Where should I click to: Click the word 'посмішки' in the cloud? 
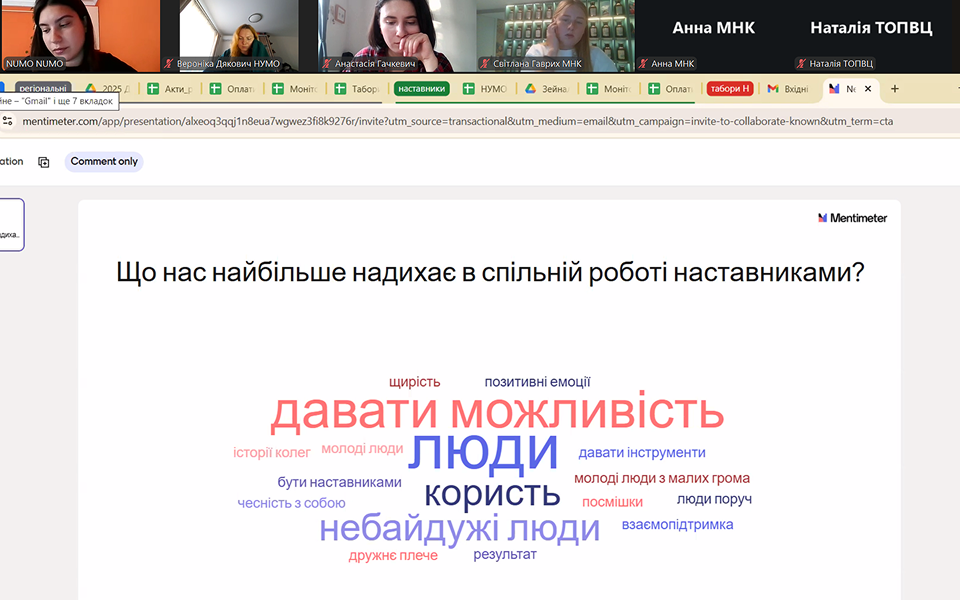coord(612,502)
